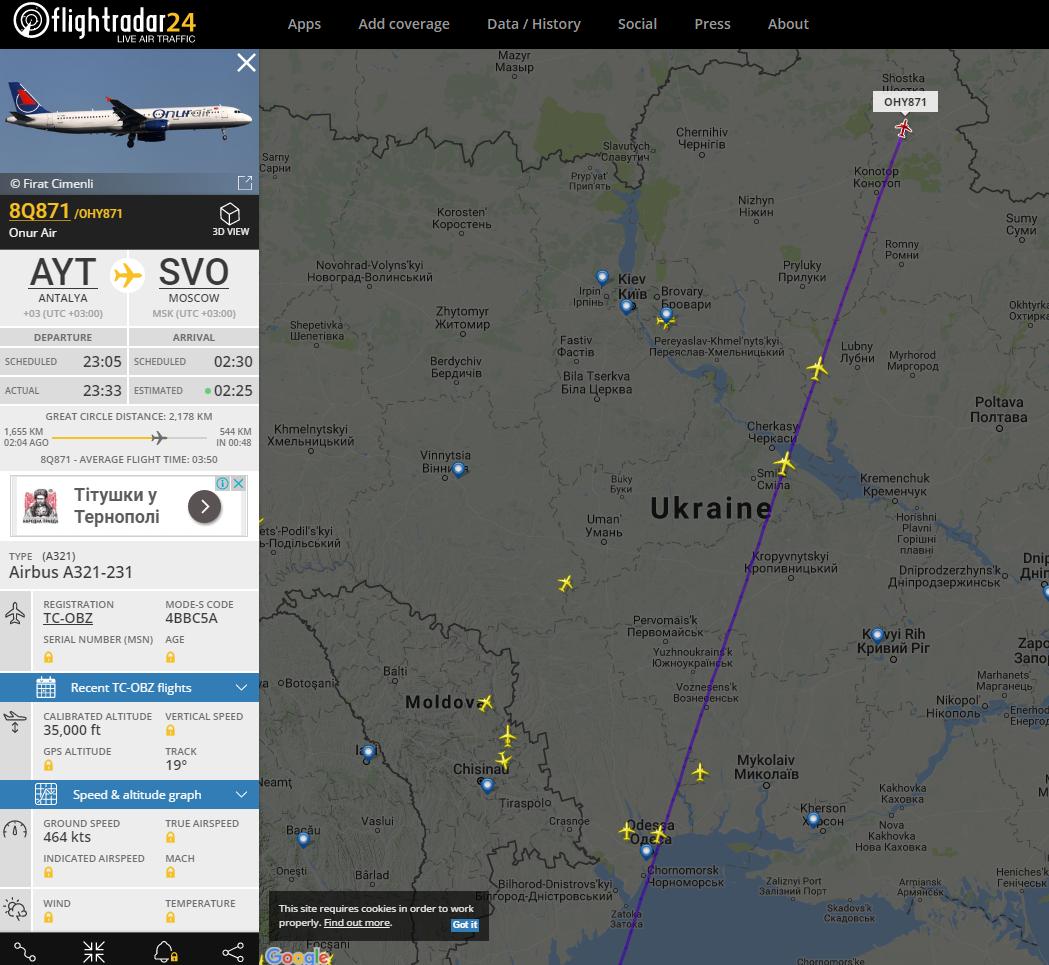
Task: Click the AYT origin airport code
Action: point(63,272)
